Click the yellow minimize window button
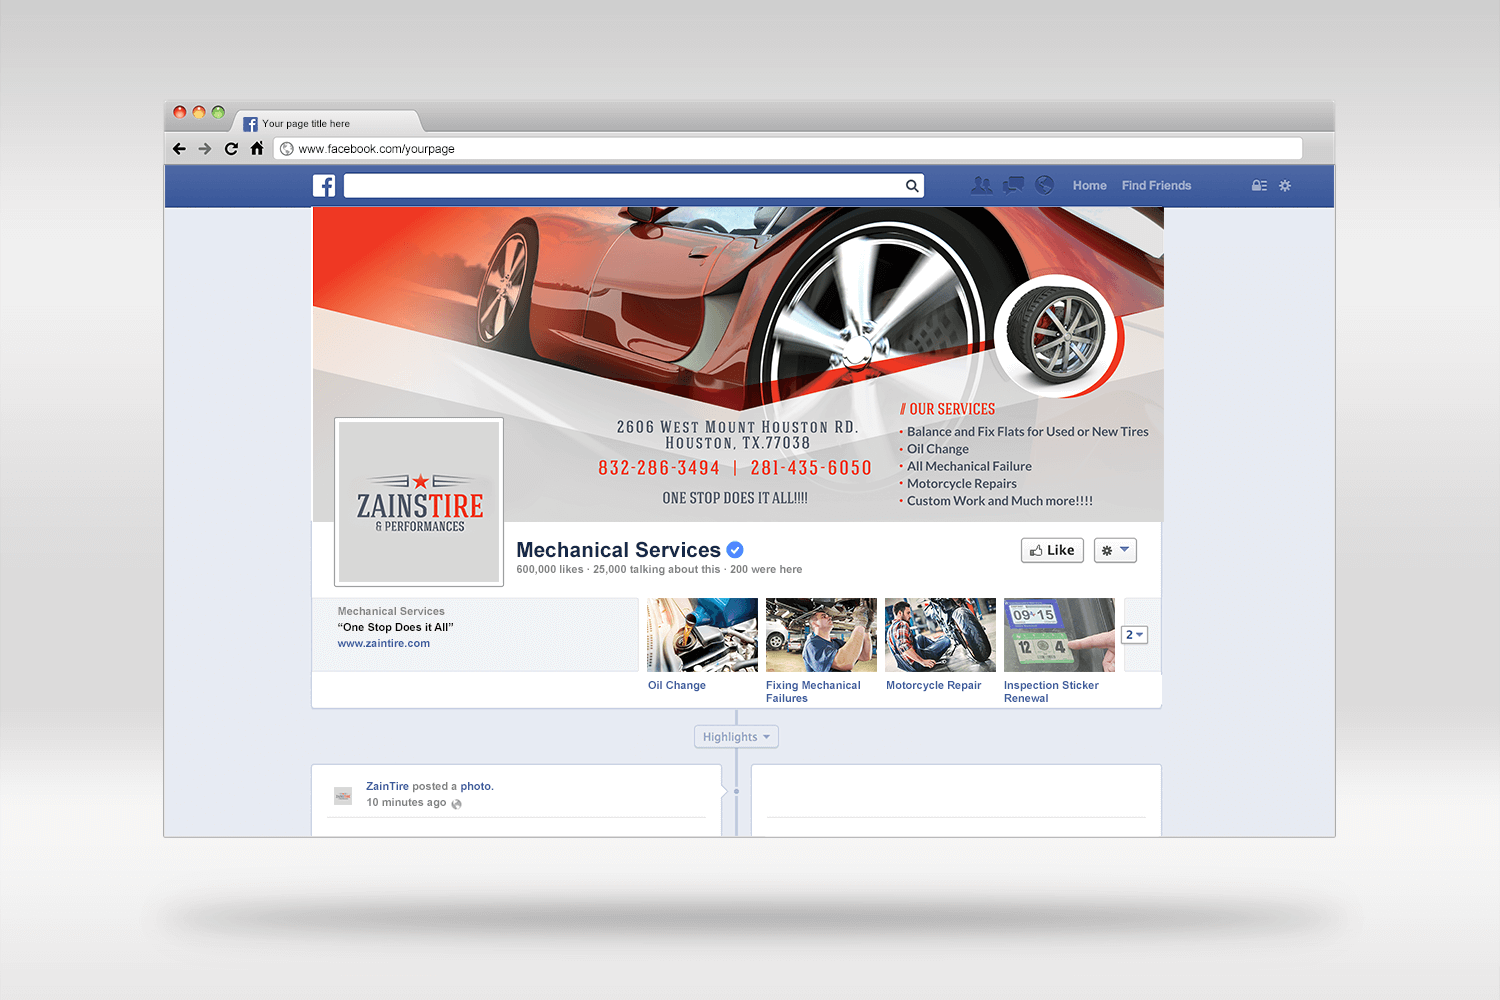 click(199, 112)
